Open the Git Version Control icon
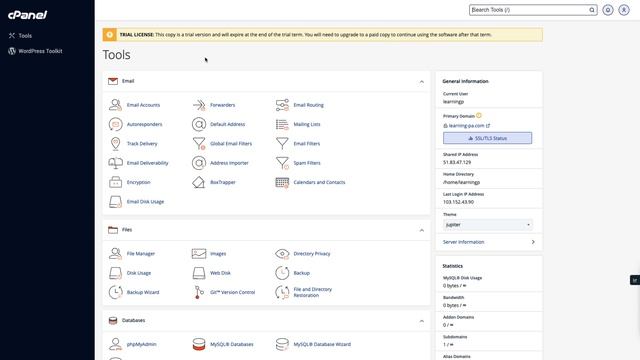The image size is (640, 360). pos(199,292)
